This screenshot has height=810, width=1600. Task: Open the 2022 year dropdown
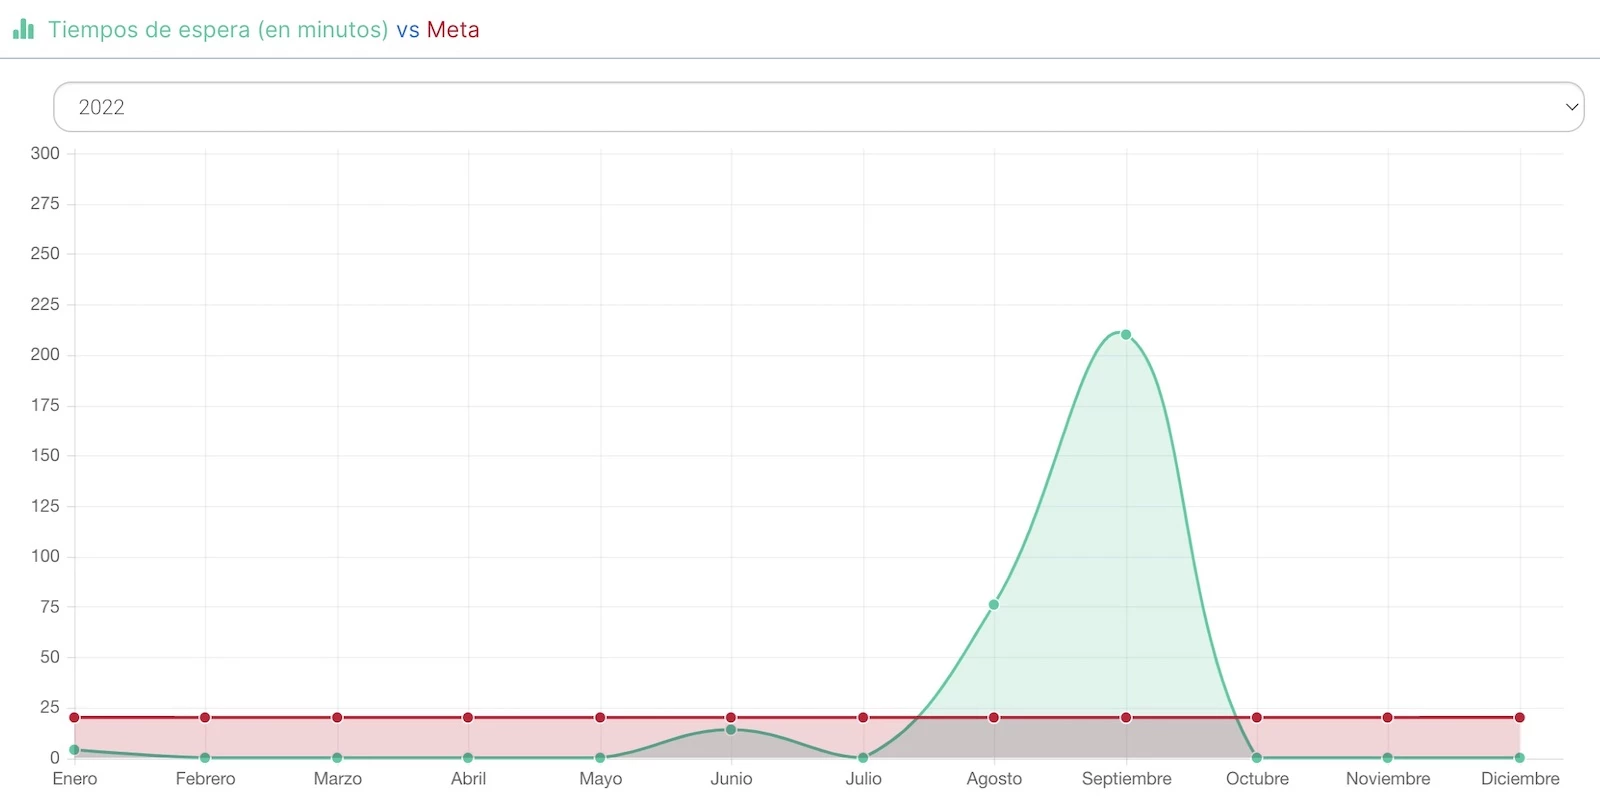[817, 107]
